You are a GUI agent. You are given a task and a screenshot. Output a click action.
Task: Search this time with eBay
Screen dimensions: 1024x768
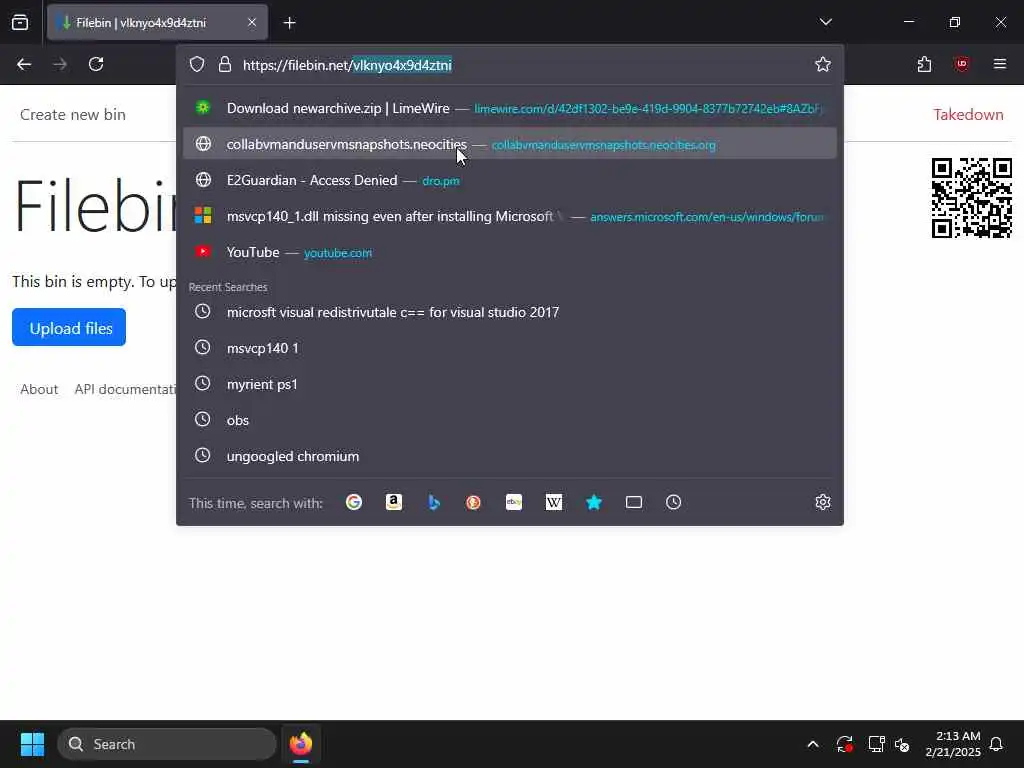click(x=514, y=502)
